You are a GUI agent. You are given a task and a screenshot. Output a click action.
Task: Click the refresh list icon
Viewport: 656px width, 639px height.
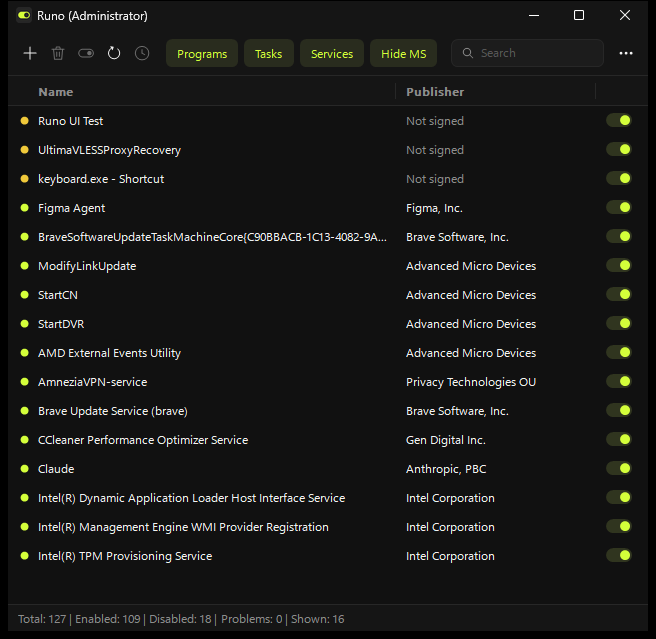[x=114, y=53]
